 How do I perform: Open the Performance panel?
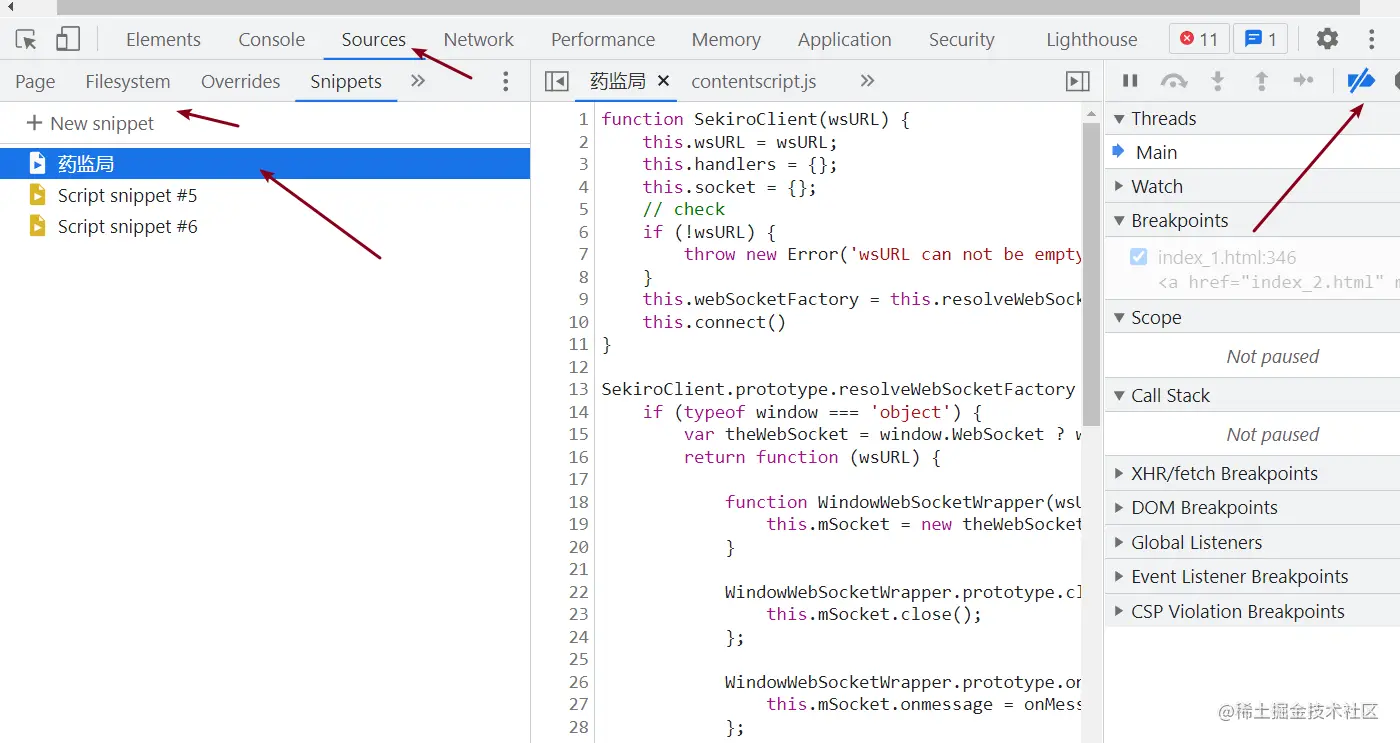603,40
